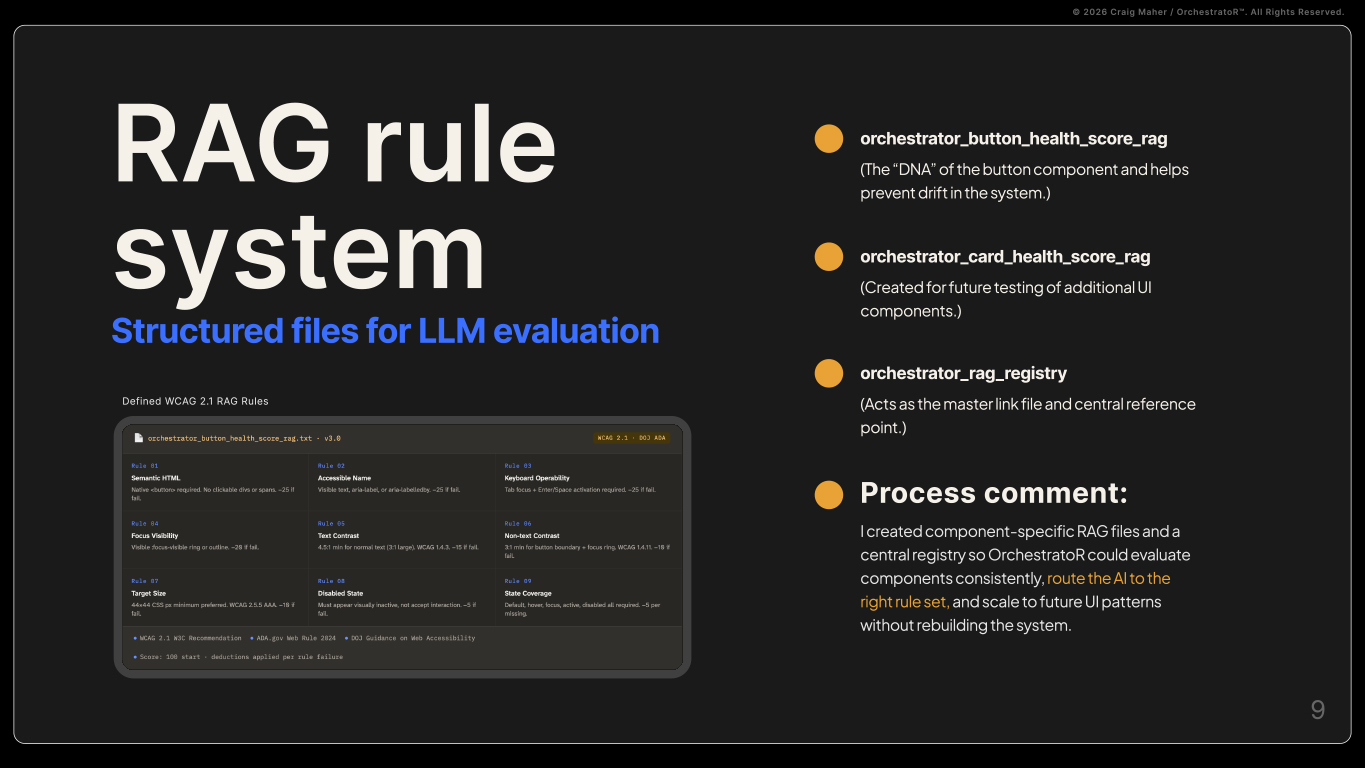Screen dimensions: 1365x768
Task: Select the Target Size rule heading
Action: pyautogui.click(x=149, y=594)
